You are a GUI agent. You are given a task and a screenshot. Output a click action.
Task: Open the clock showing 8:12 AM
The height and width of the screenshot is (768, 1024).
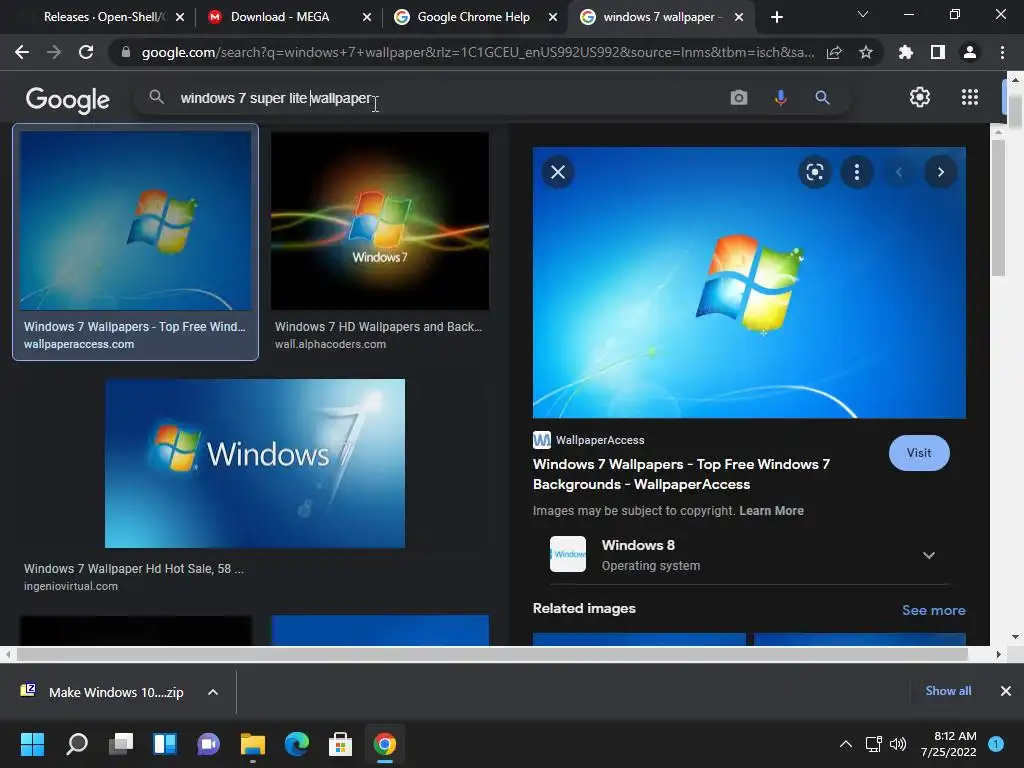(x=948, y=744)
